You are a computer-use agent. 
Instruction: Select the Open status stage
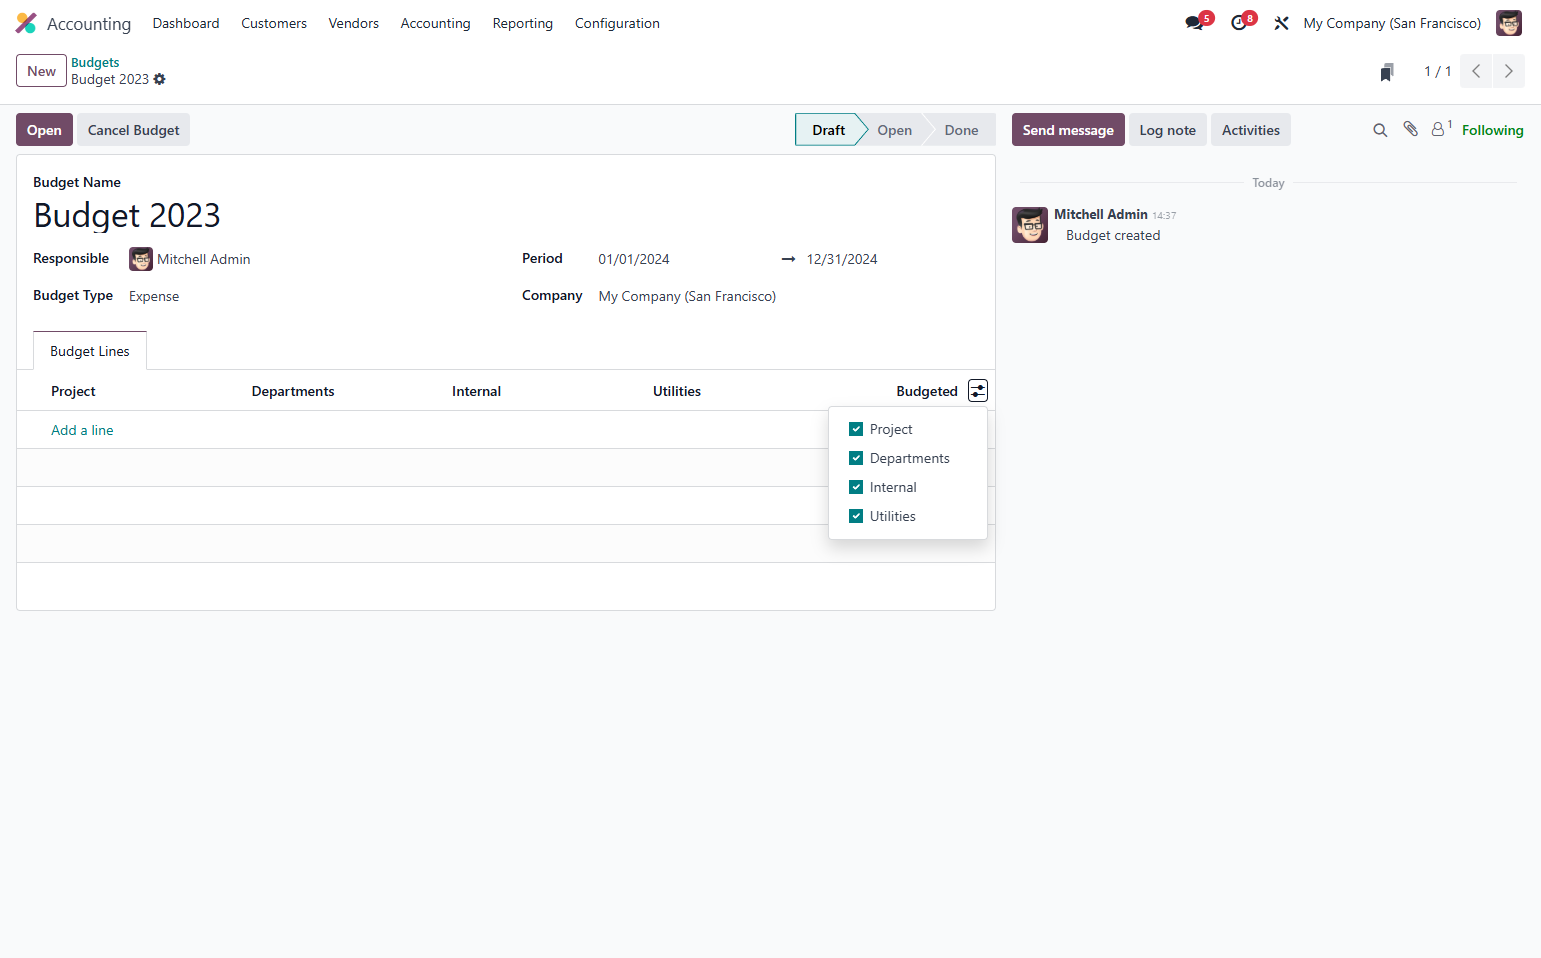tap(894, 130)
